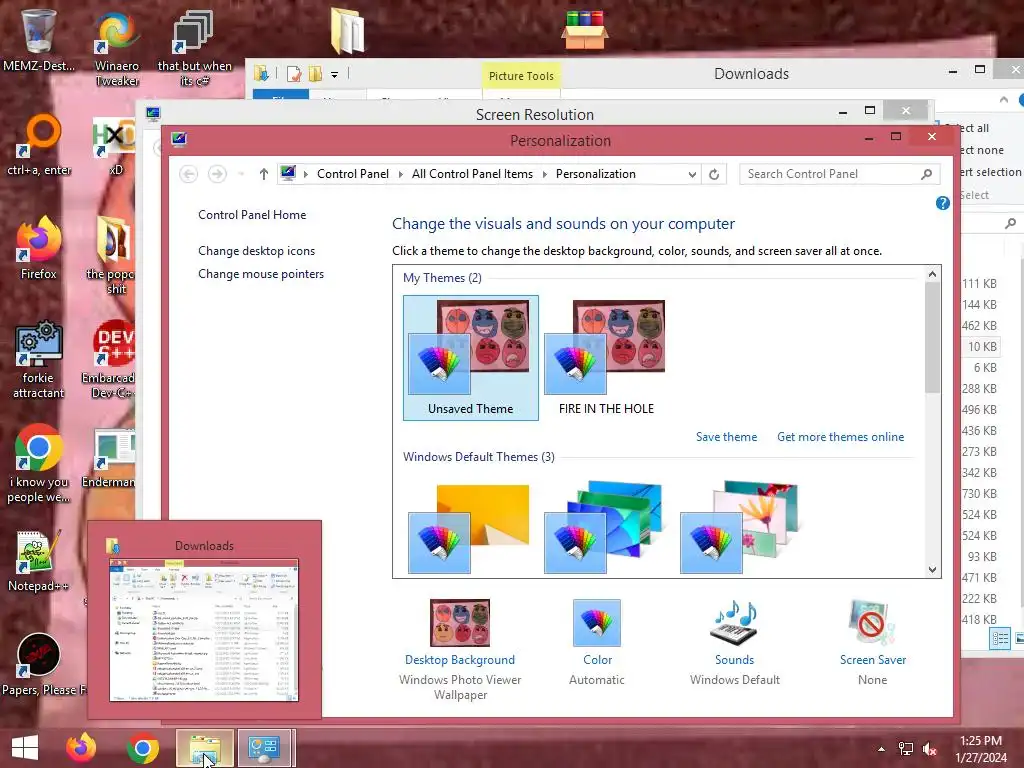Click the muted volume tray icon

(929, 749)
